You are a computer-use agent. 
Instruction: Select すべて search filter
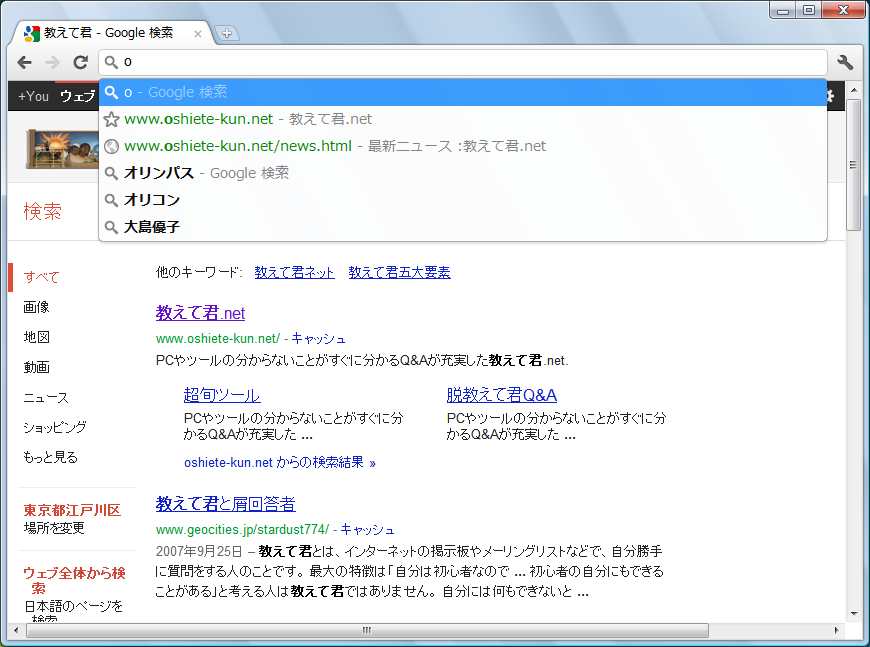pyautogui.click(x=41, y=277)
